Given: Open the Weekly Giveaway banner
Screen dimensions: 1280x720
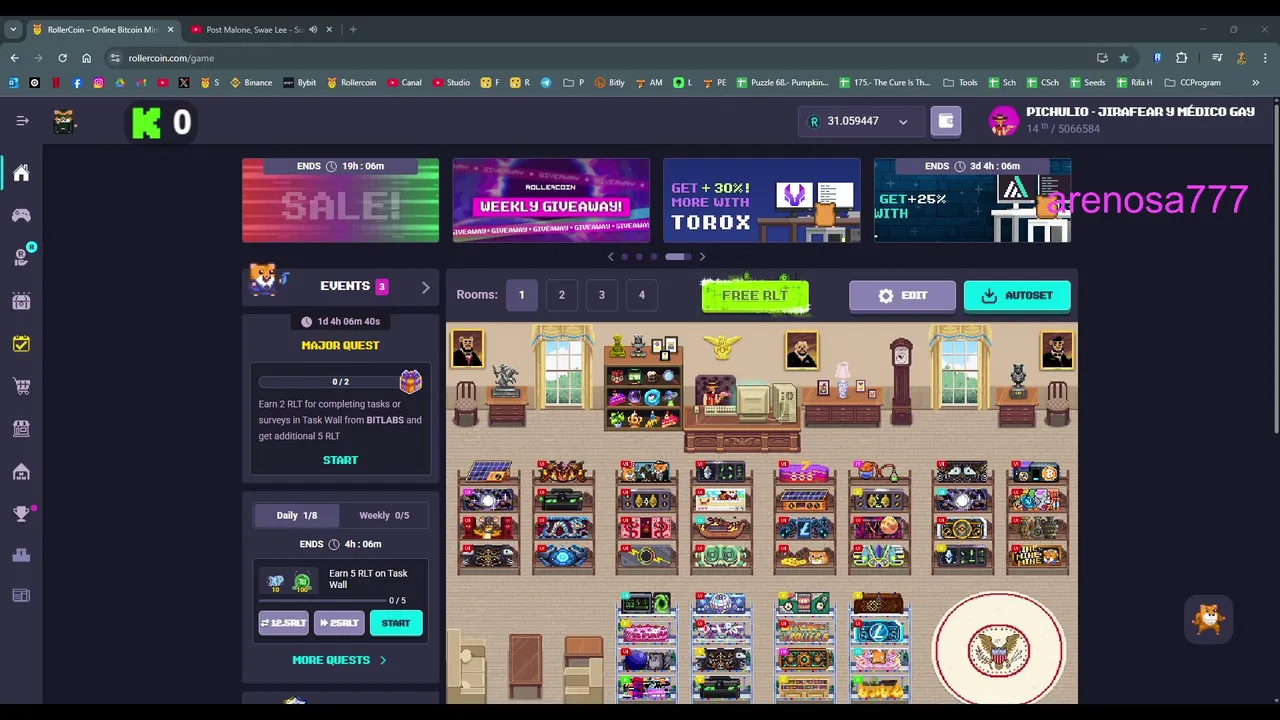Looking at the screenshot, I should coord(551,200).
